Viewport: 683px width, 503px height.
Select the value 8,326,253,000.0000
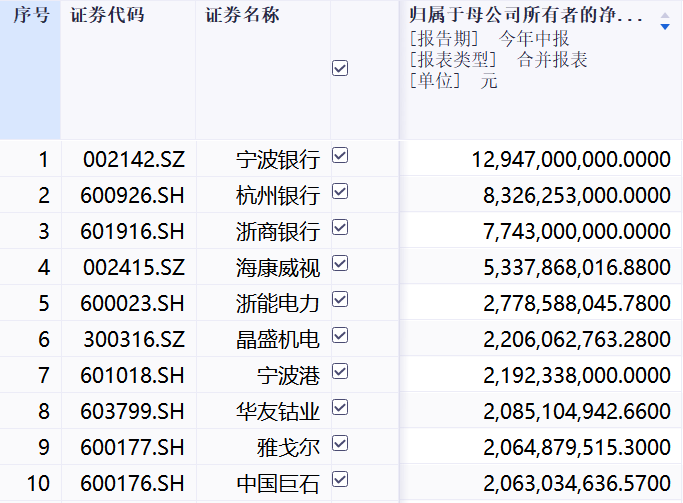(577, 196)
